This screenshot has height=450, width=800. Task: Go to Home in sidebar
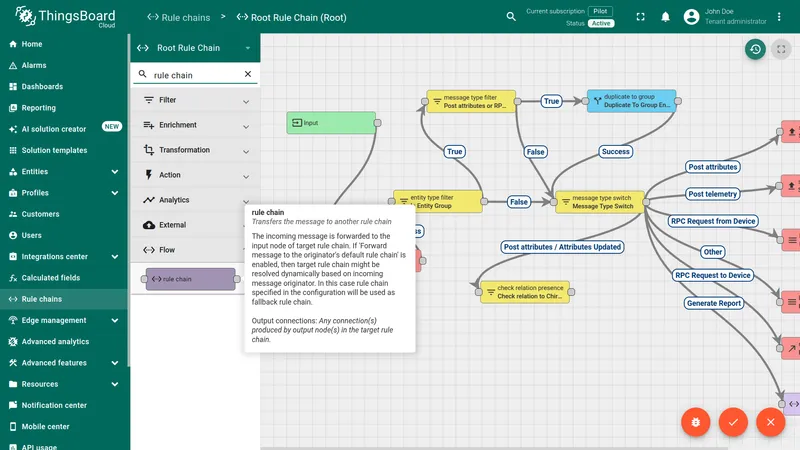pyautogui.click(x=64, y=44)
